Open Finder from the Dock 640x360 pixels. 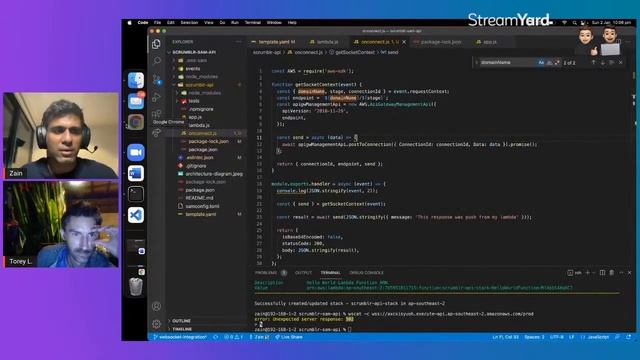tap(136, 80)
